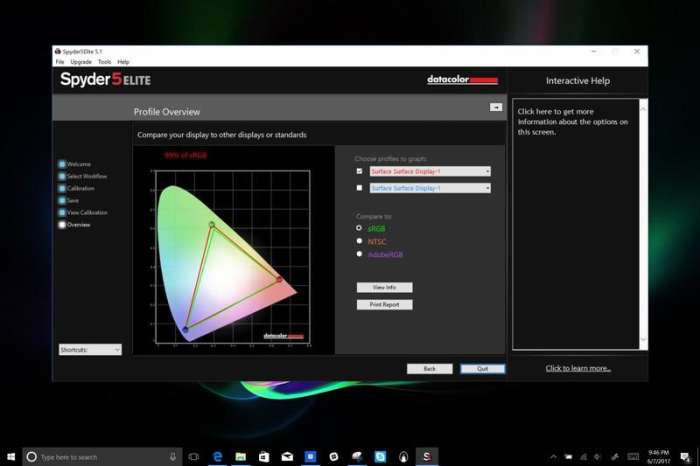Click the touch keyboard tray icon
700x466 pixels.
point(633,457)
